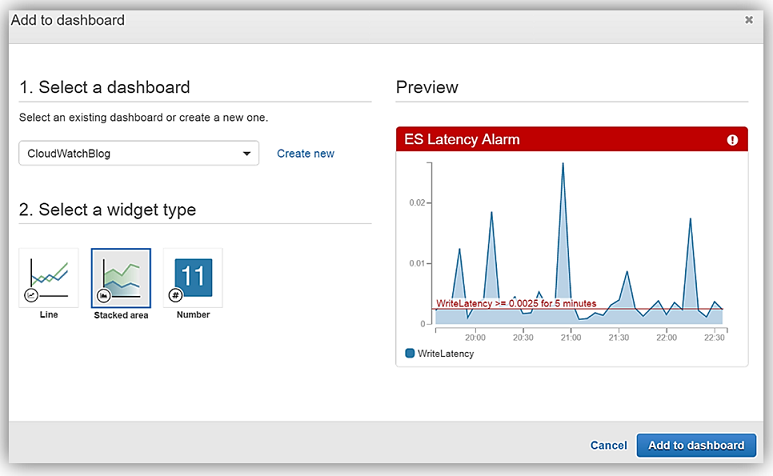Click the Preview section heading
773x476 pixels.
[428, 87]
